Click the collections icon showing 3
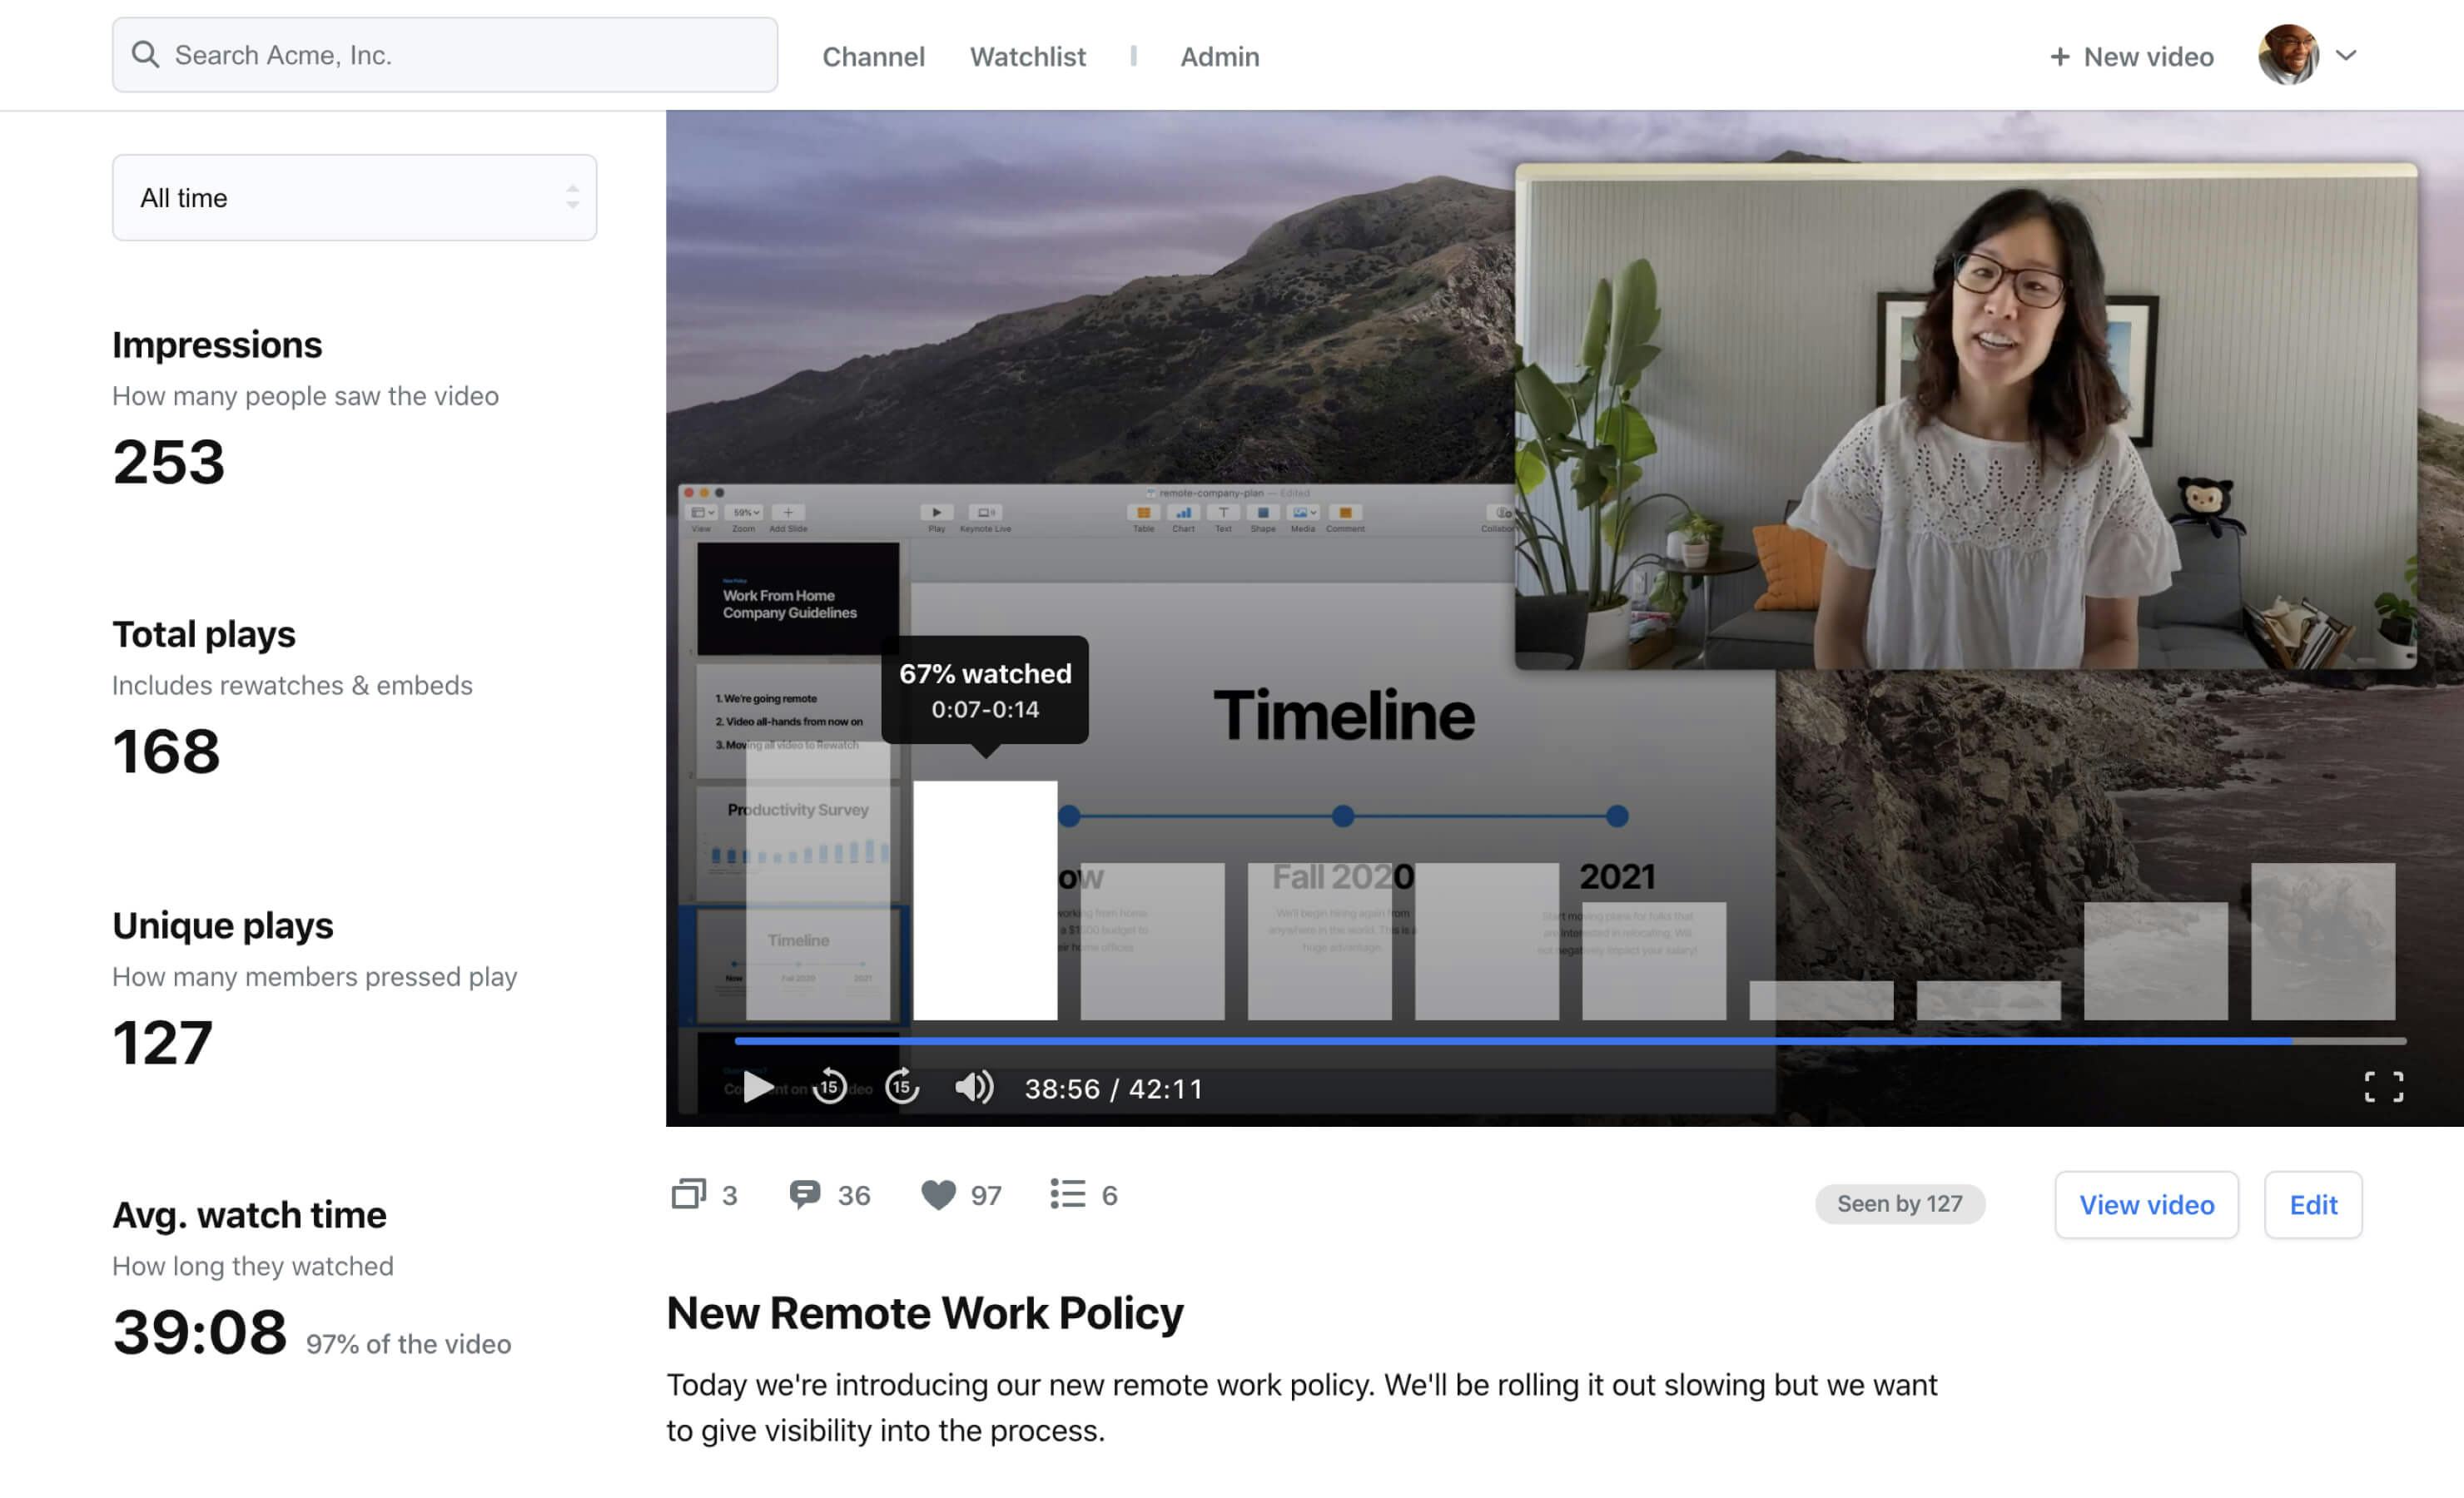The width and height of the screenshot is (2464, 1498). point(688,1194)
